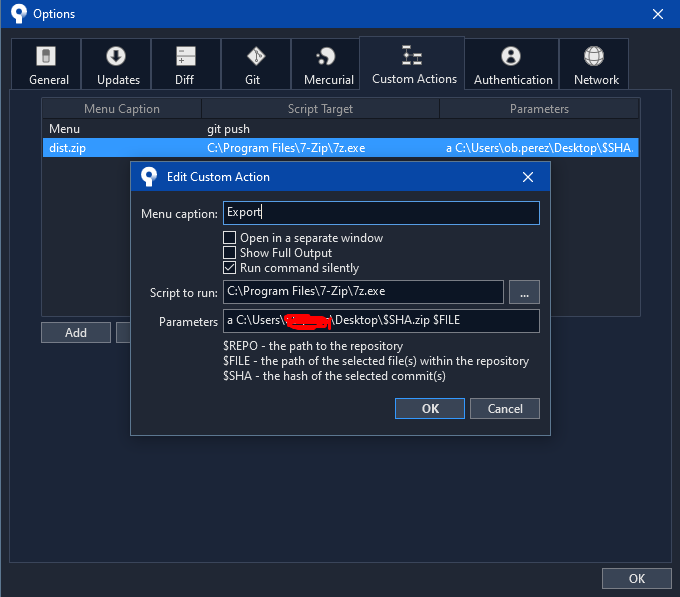The width and height of the screenshot is (680, 597).
Task: Click the Diff plus-minus icon
Action: tap(186, 56)
